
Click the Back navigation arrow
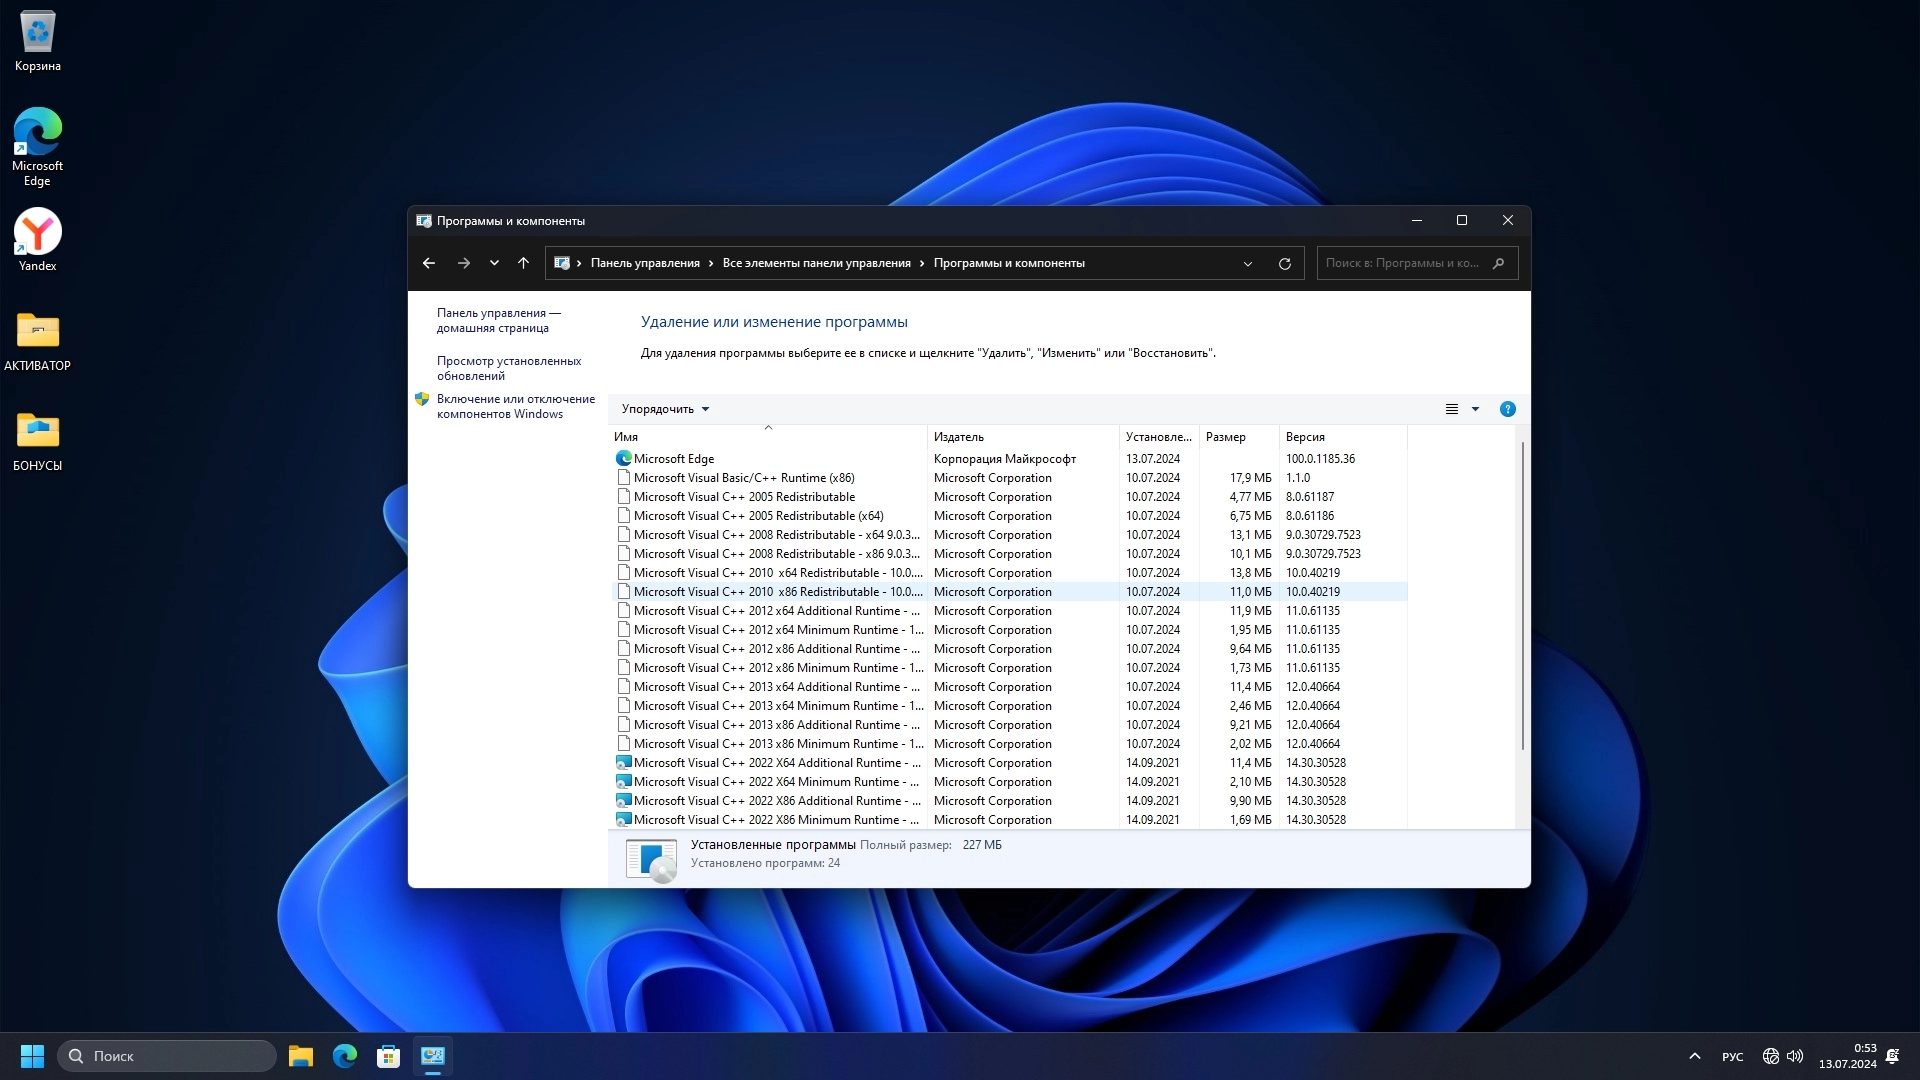point(429,263)
